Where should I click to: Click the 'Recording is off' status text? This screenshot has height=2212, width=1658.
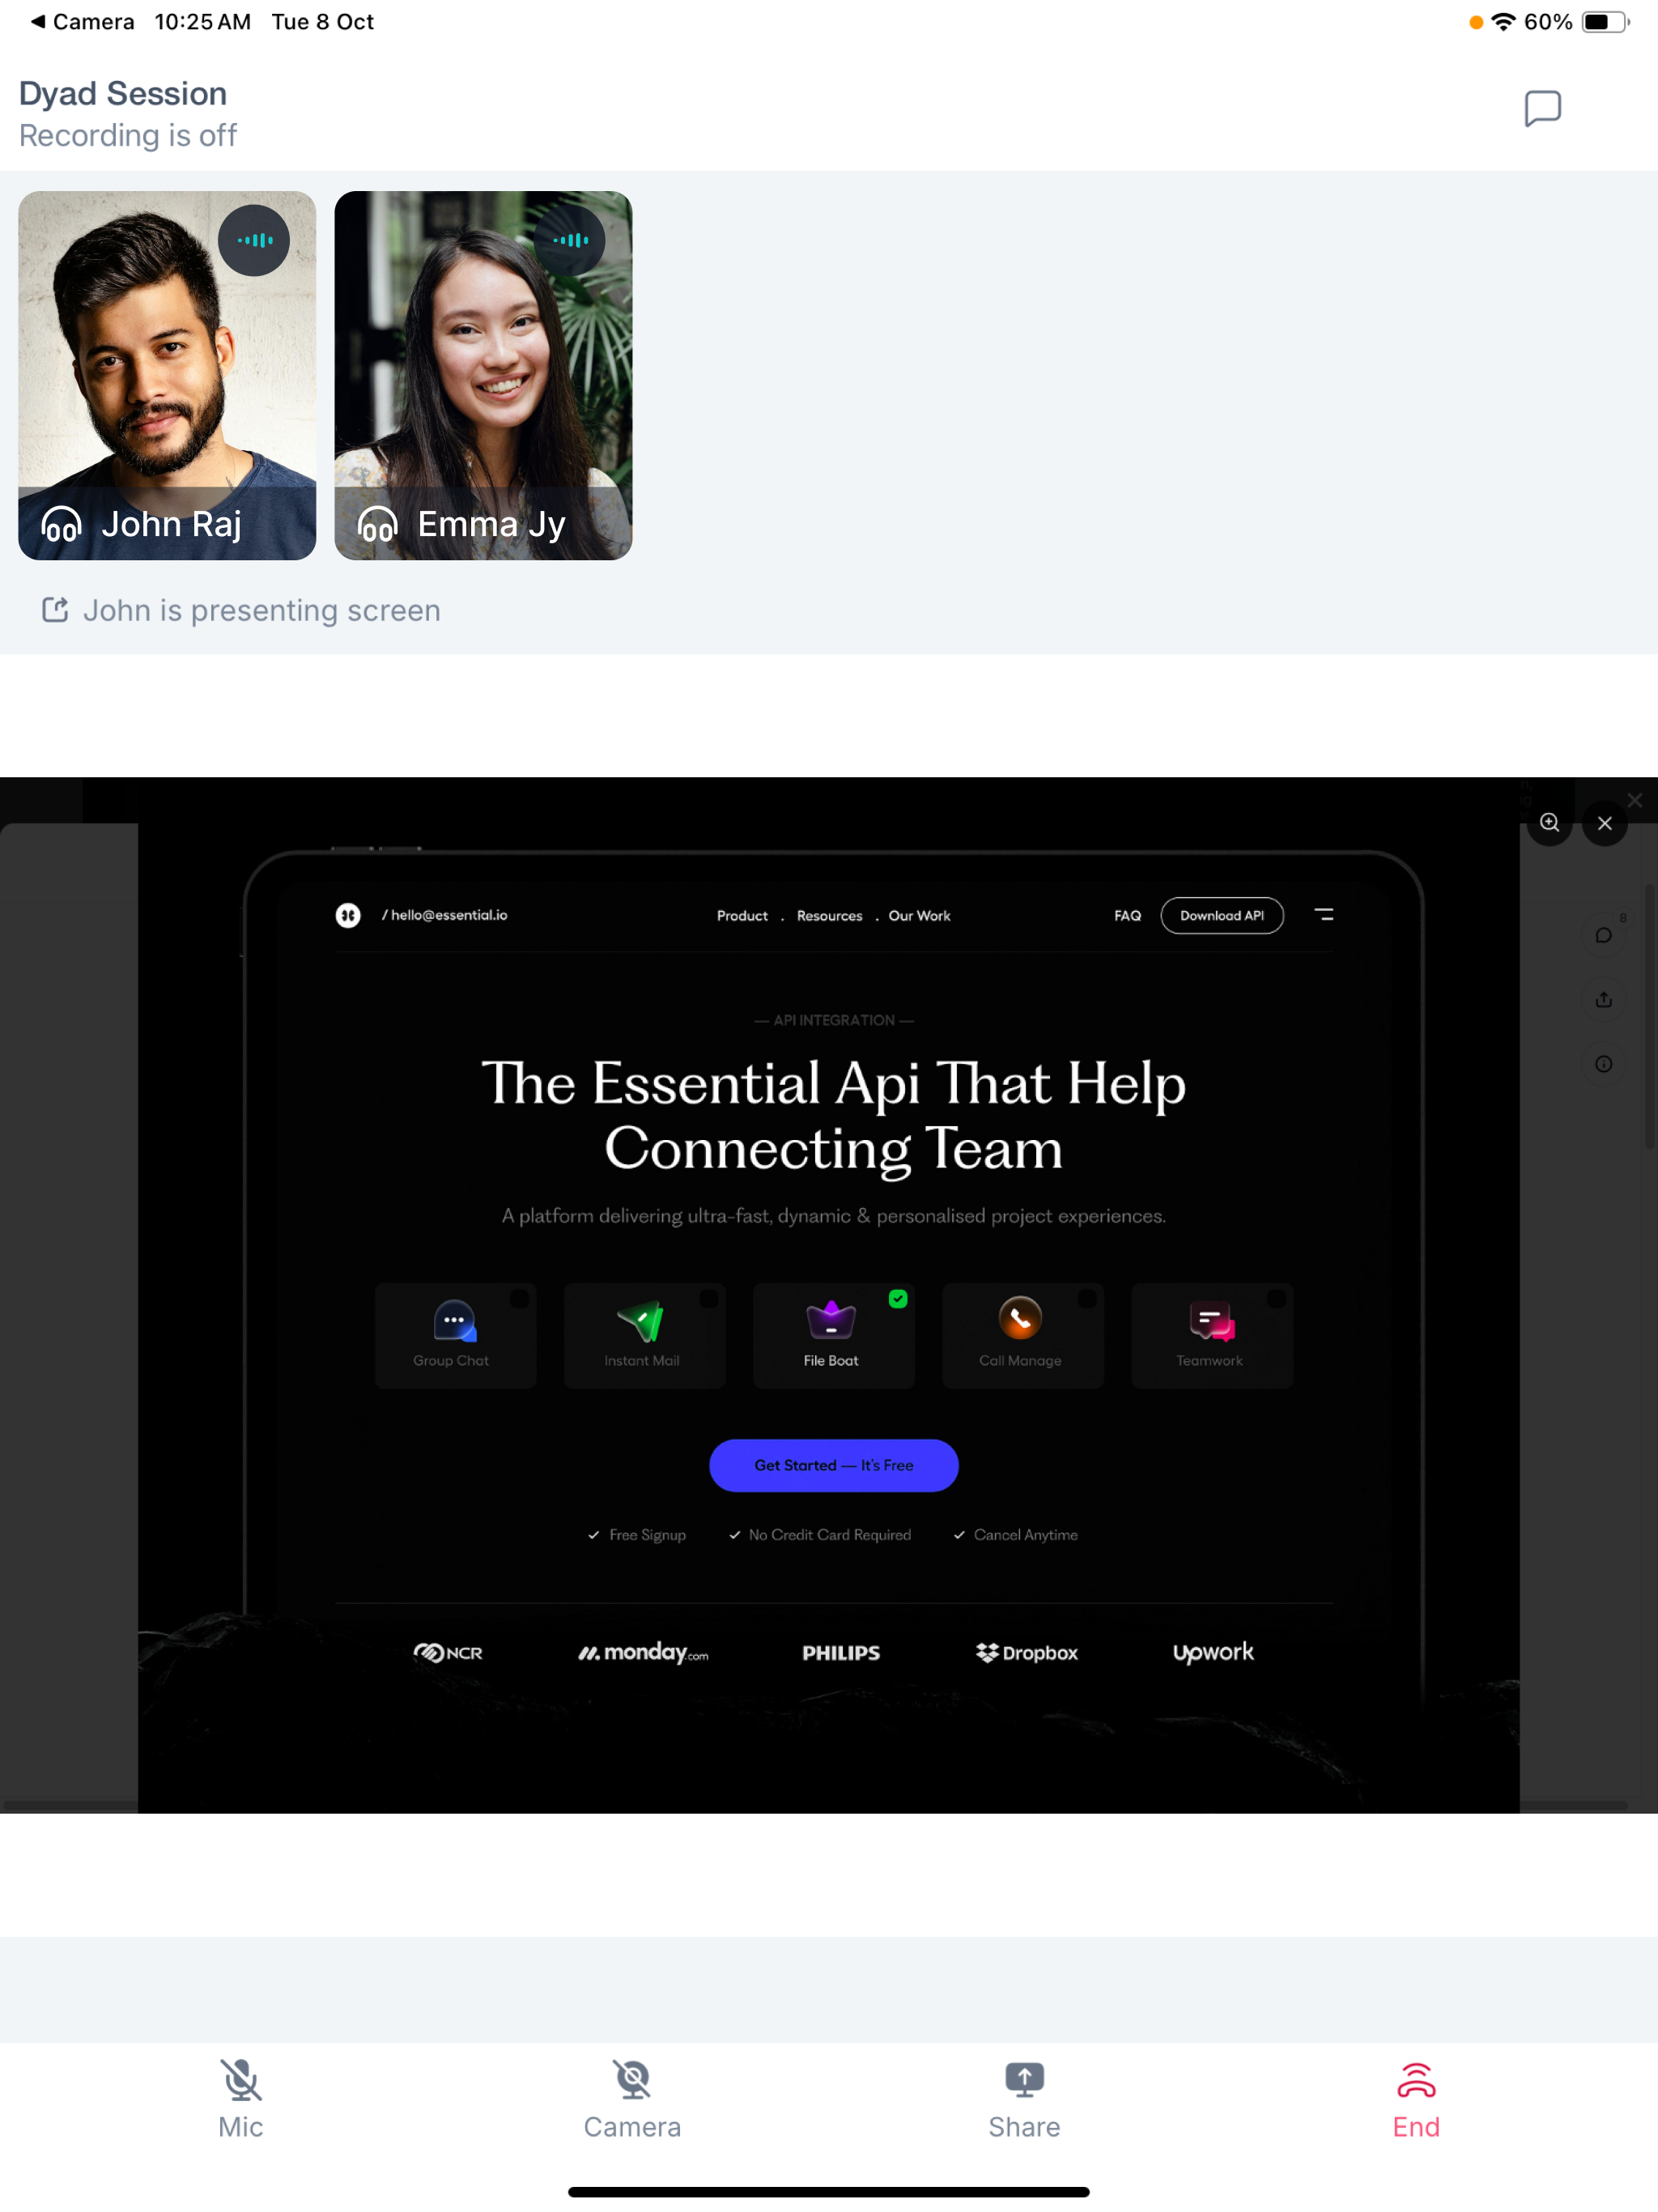coord(128,135)
